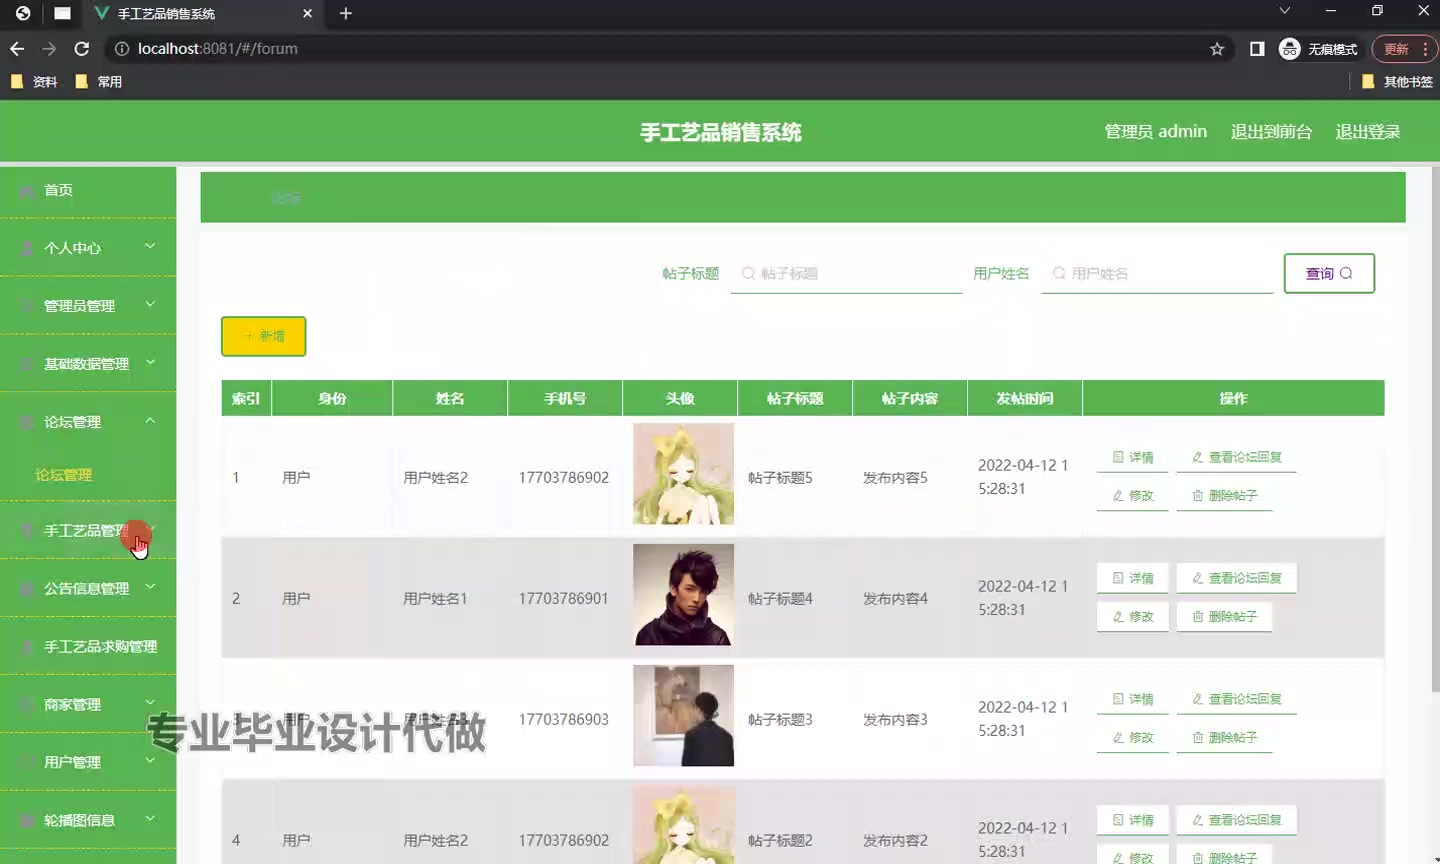Viewport: 1440px width, 864px height.
Task: Expand 管理员管理 sidebar menu
Action: (88, 306)
